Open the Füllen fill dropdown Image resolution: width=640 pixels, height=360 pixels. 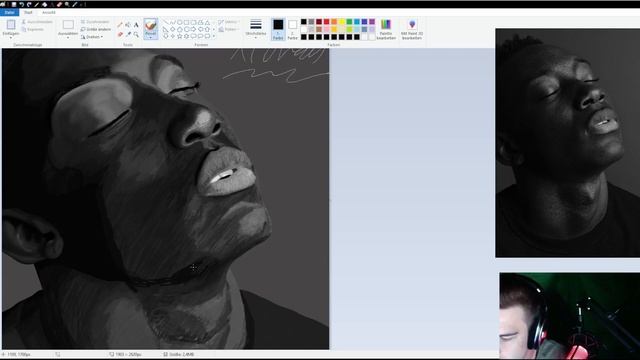tap(228, 29)
